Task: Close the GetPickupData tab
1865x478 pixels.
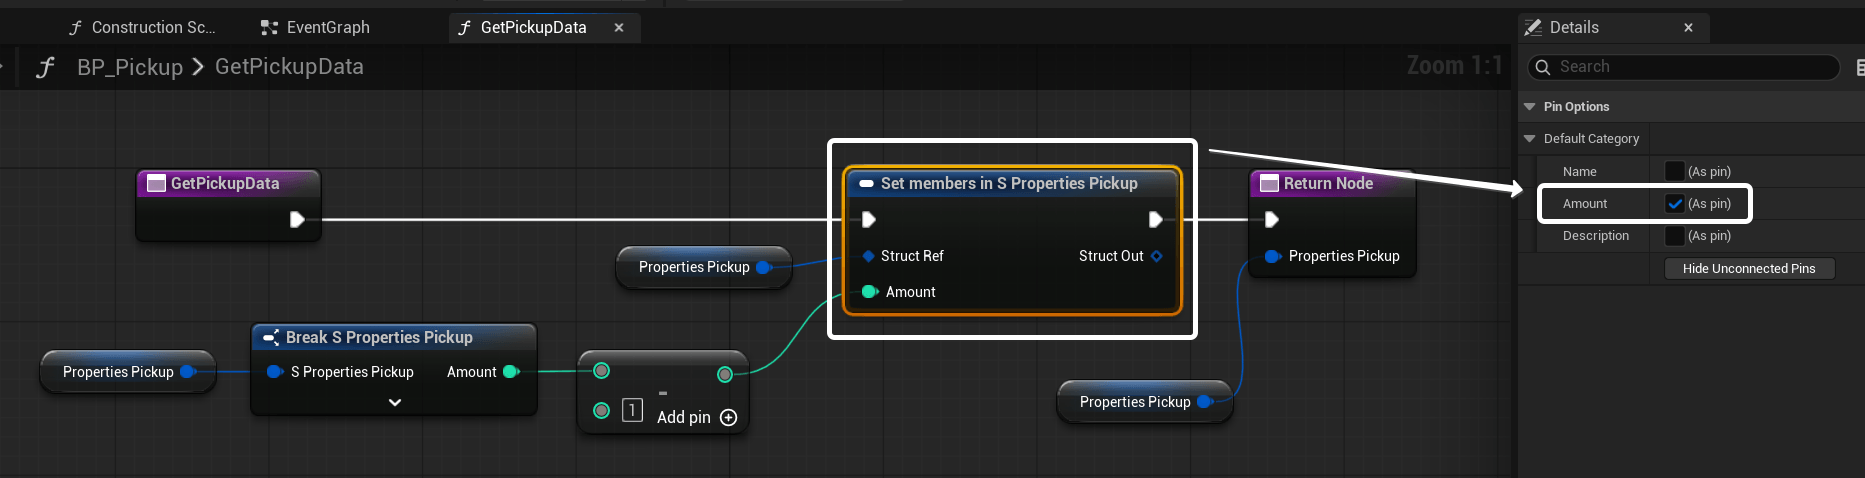Action: coord(619,28)
